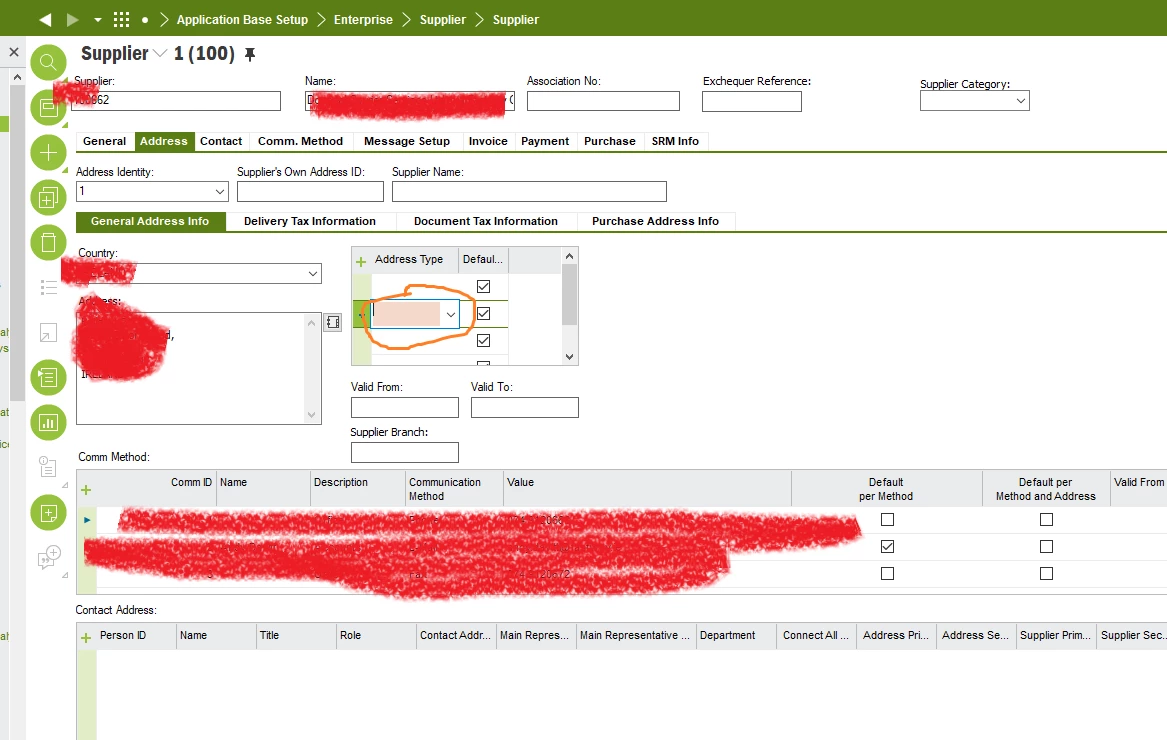1167x740 pixels.
Task: Open the address editor icon beside Address box
Action: (x=333, y=322)
